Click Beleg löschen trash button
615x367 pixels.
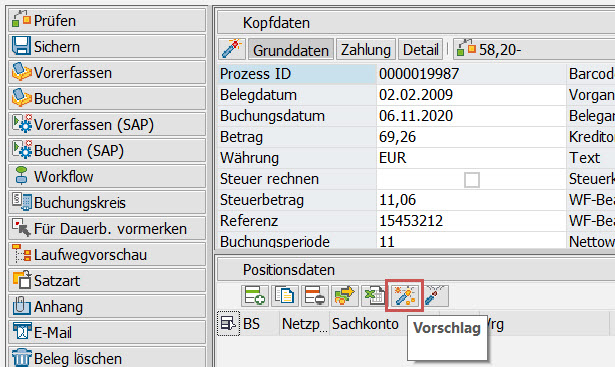tap(107, 358)
